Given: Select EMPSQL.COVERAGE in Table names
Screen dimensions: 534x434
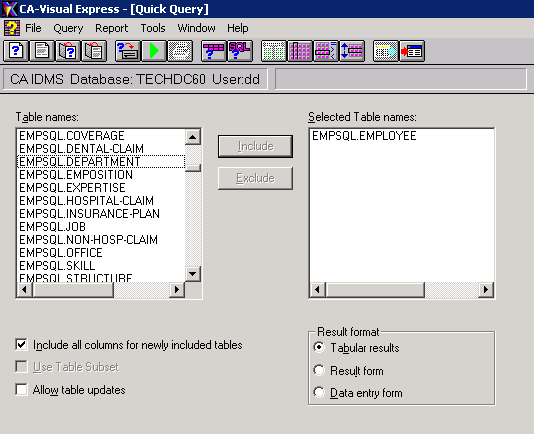Looking at the screenshot, I should click(x=101, y=136).
